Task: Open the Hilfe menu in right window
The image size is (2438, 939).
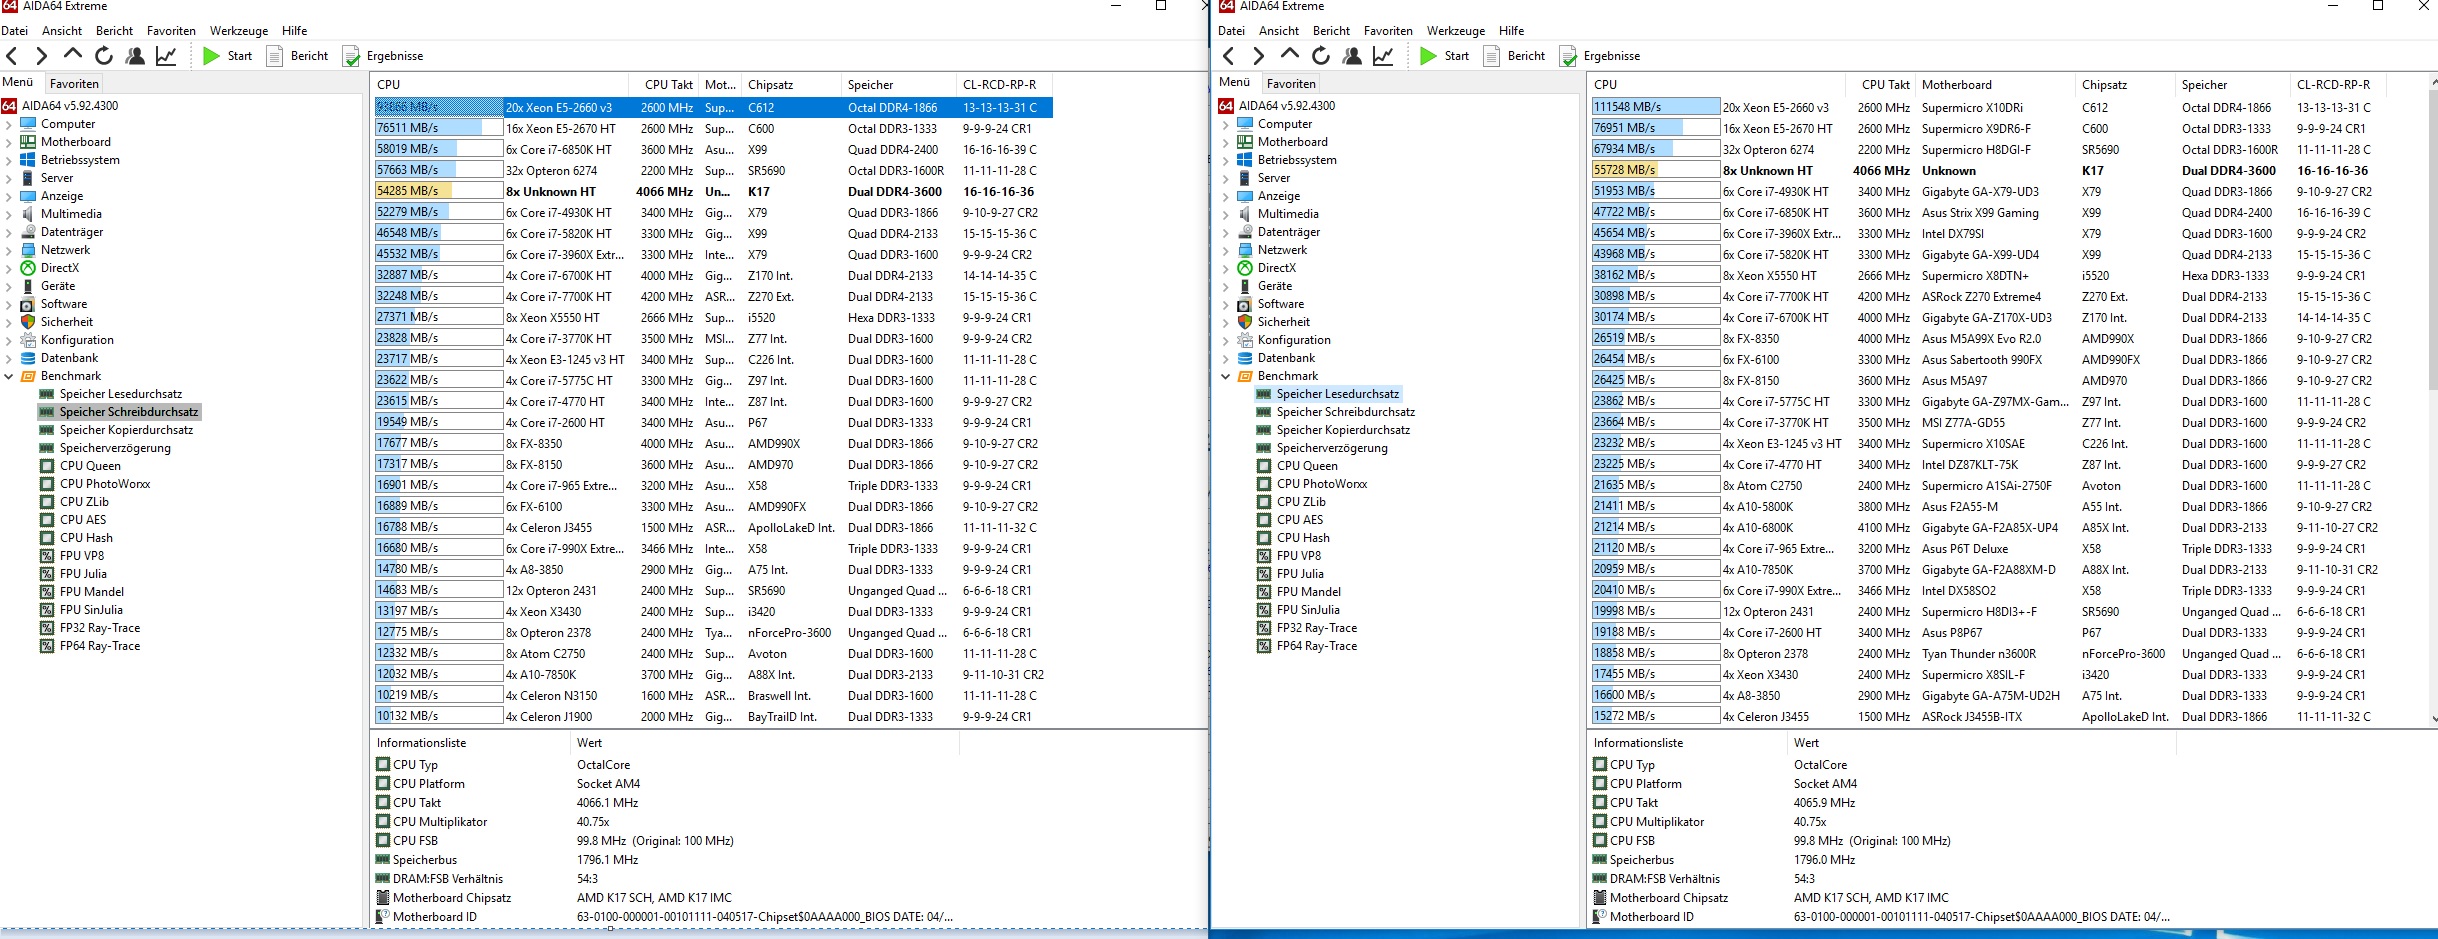Action: [x=1512, y=31]
